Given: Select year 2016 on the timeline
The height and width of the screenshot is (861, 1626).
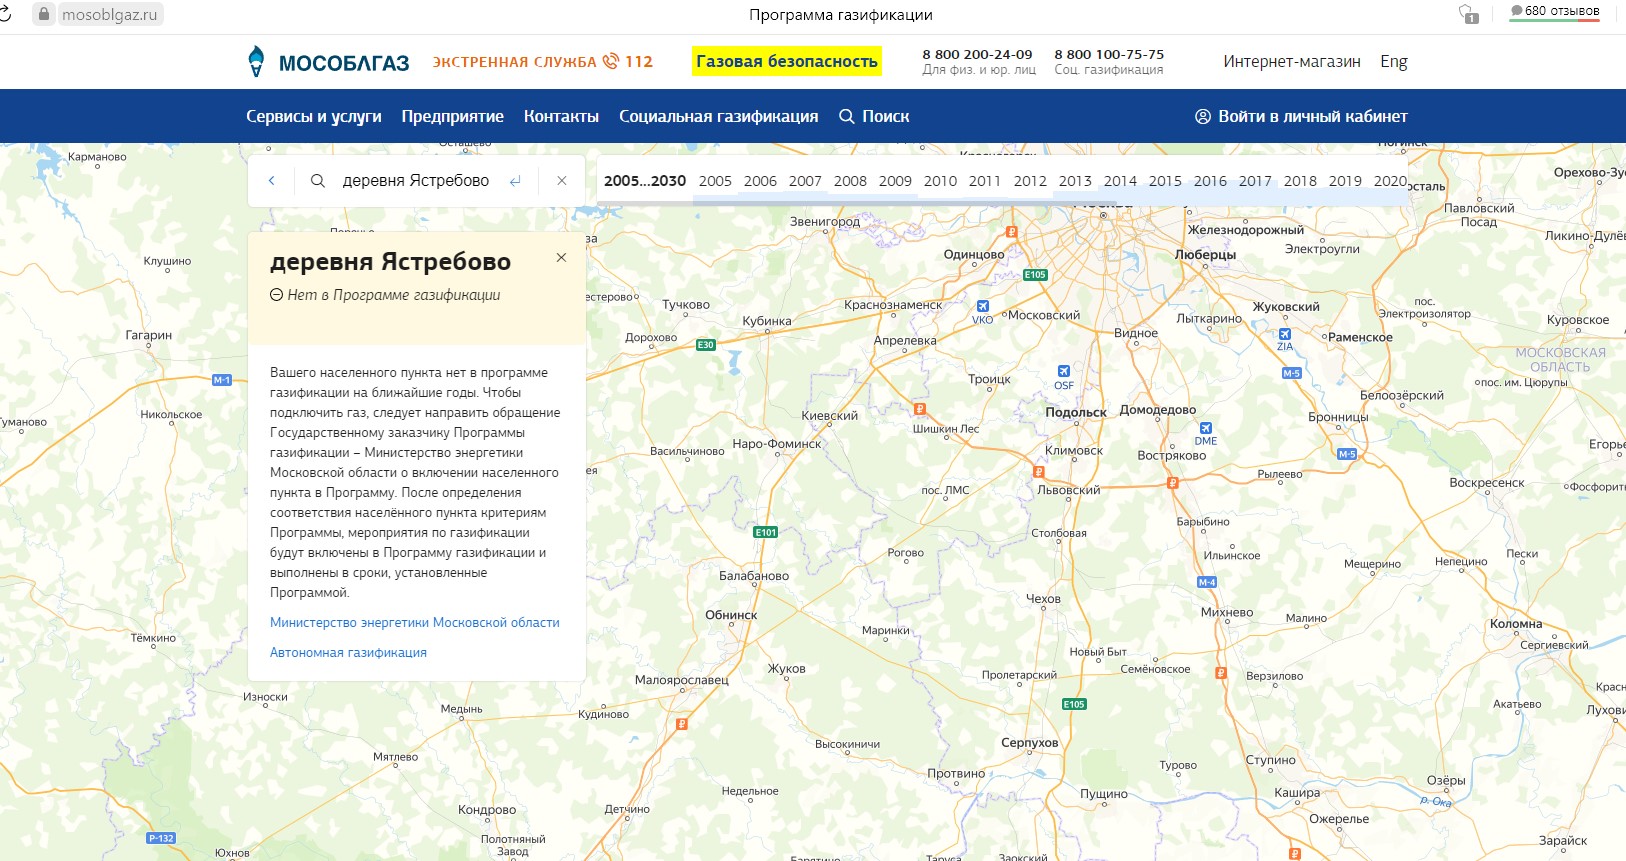Looking at the screenshot, I should coord(1210,181).
